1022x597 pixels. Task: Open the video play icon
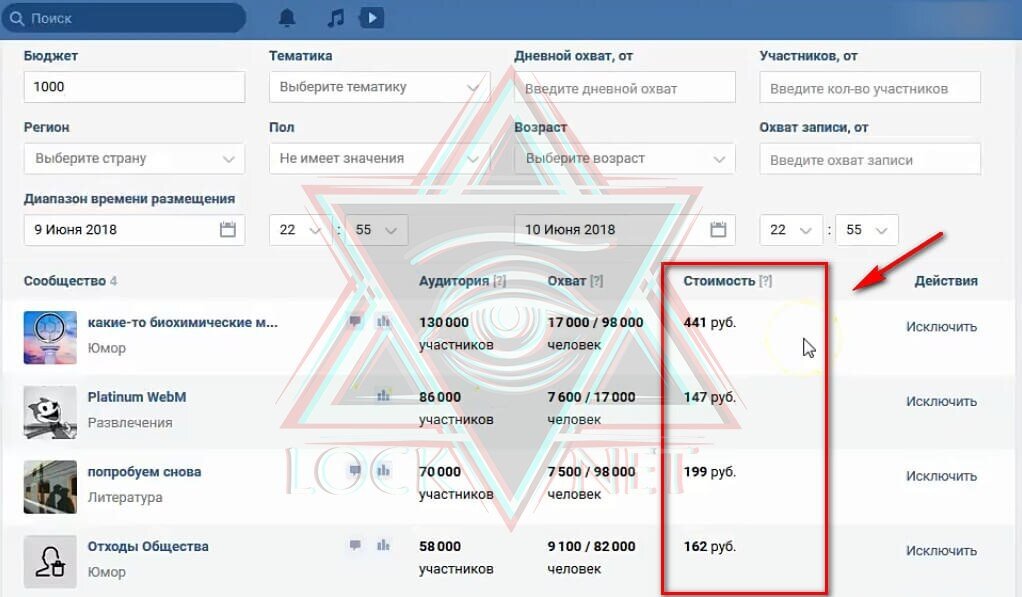372,18
